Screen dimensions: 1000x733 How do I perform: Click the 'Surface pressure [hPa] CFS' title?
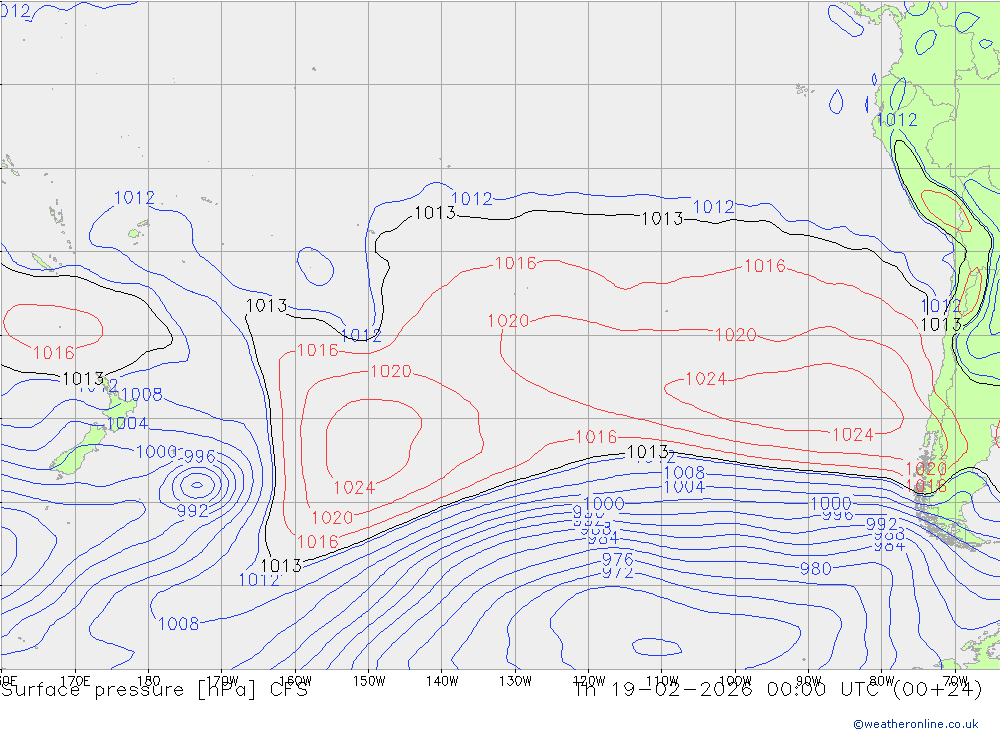click(154, 690)
